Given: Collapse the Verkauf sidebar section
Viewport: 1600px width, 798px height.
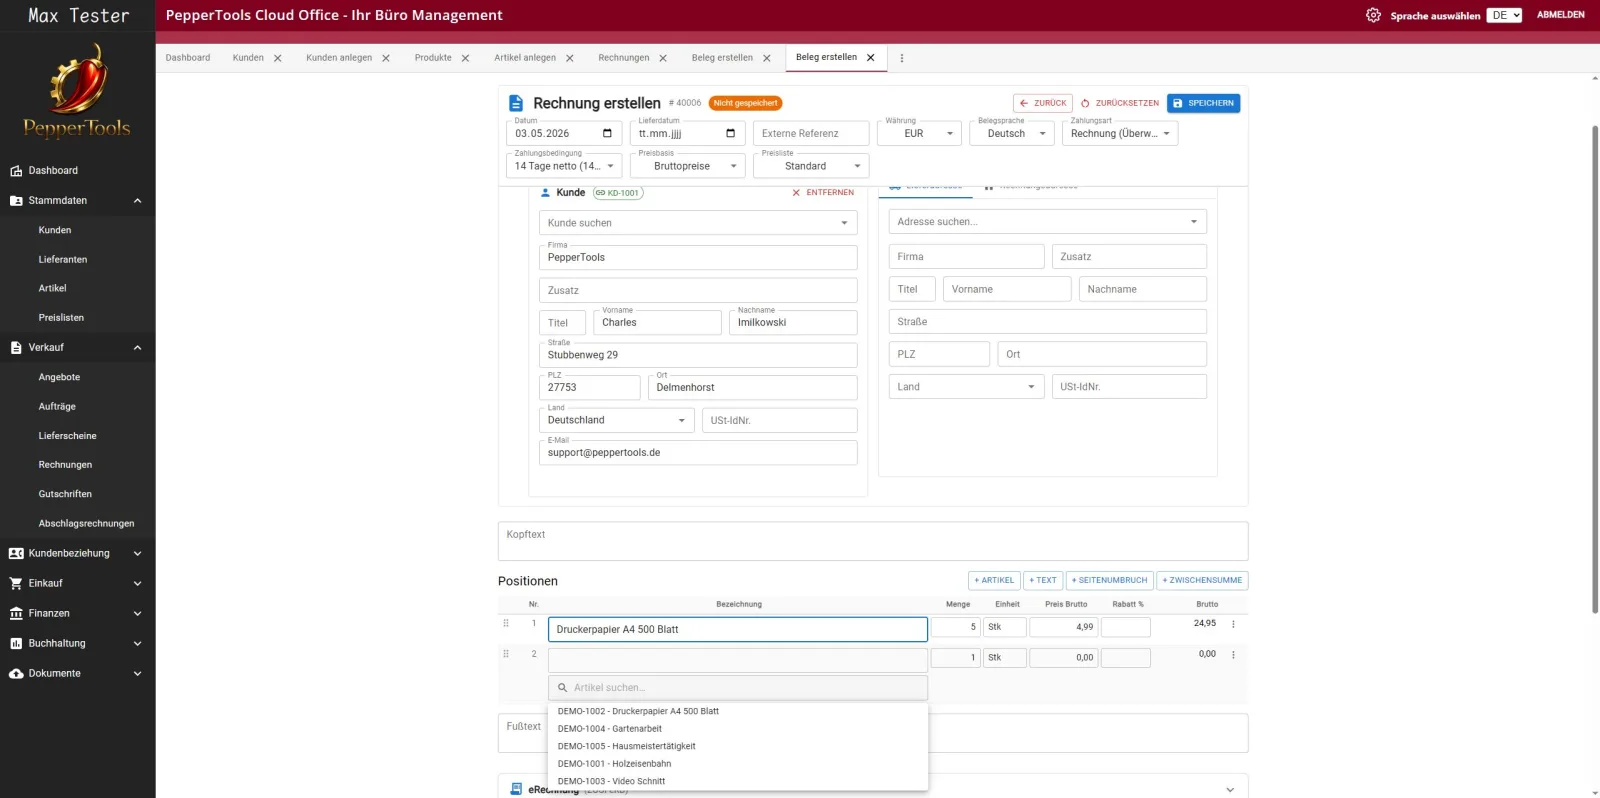Looking at the screenshot, I should 137,348.
